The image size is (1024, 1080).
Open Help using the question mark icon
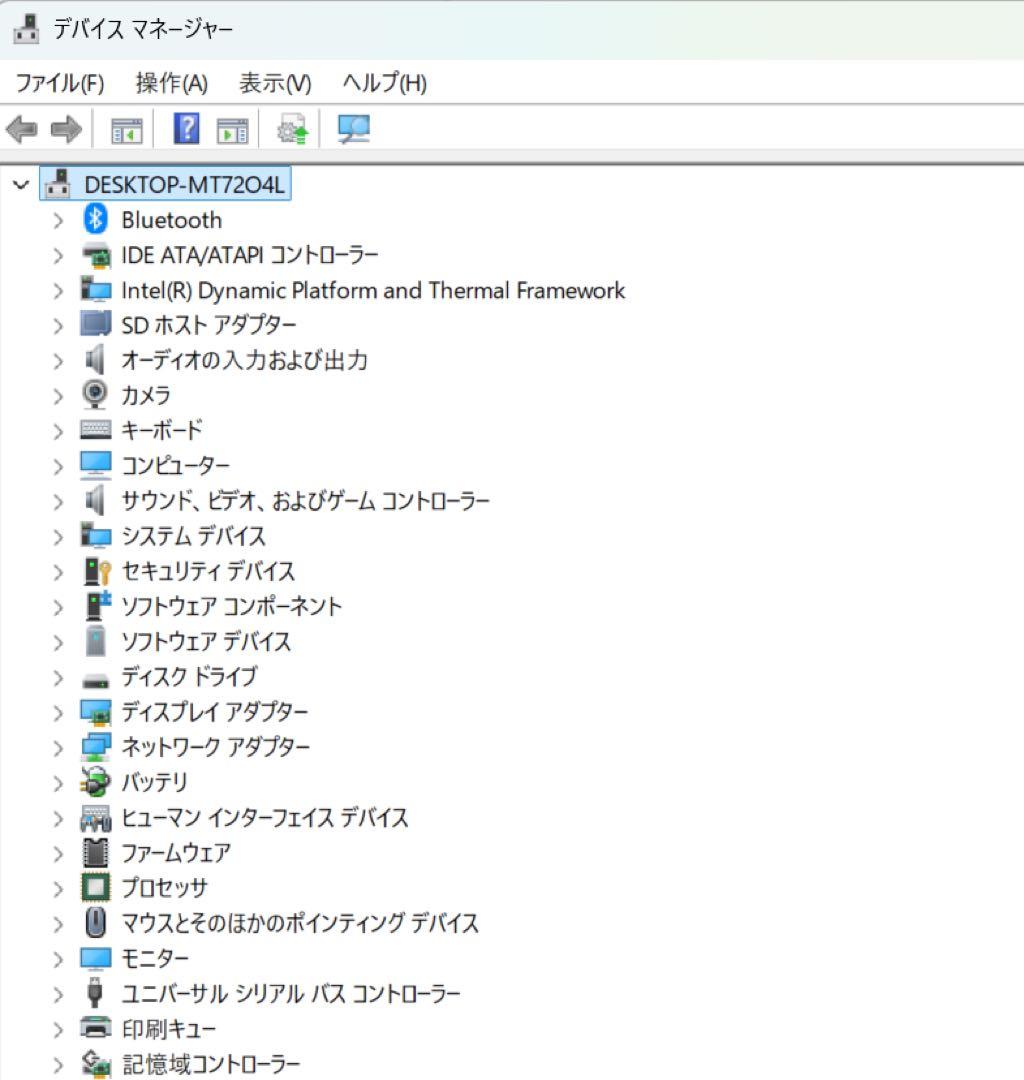pyautogui.click(x=186, y=128)
